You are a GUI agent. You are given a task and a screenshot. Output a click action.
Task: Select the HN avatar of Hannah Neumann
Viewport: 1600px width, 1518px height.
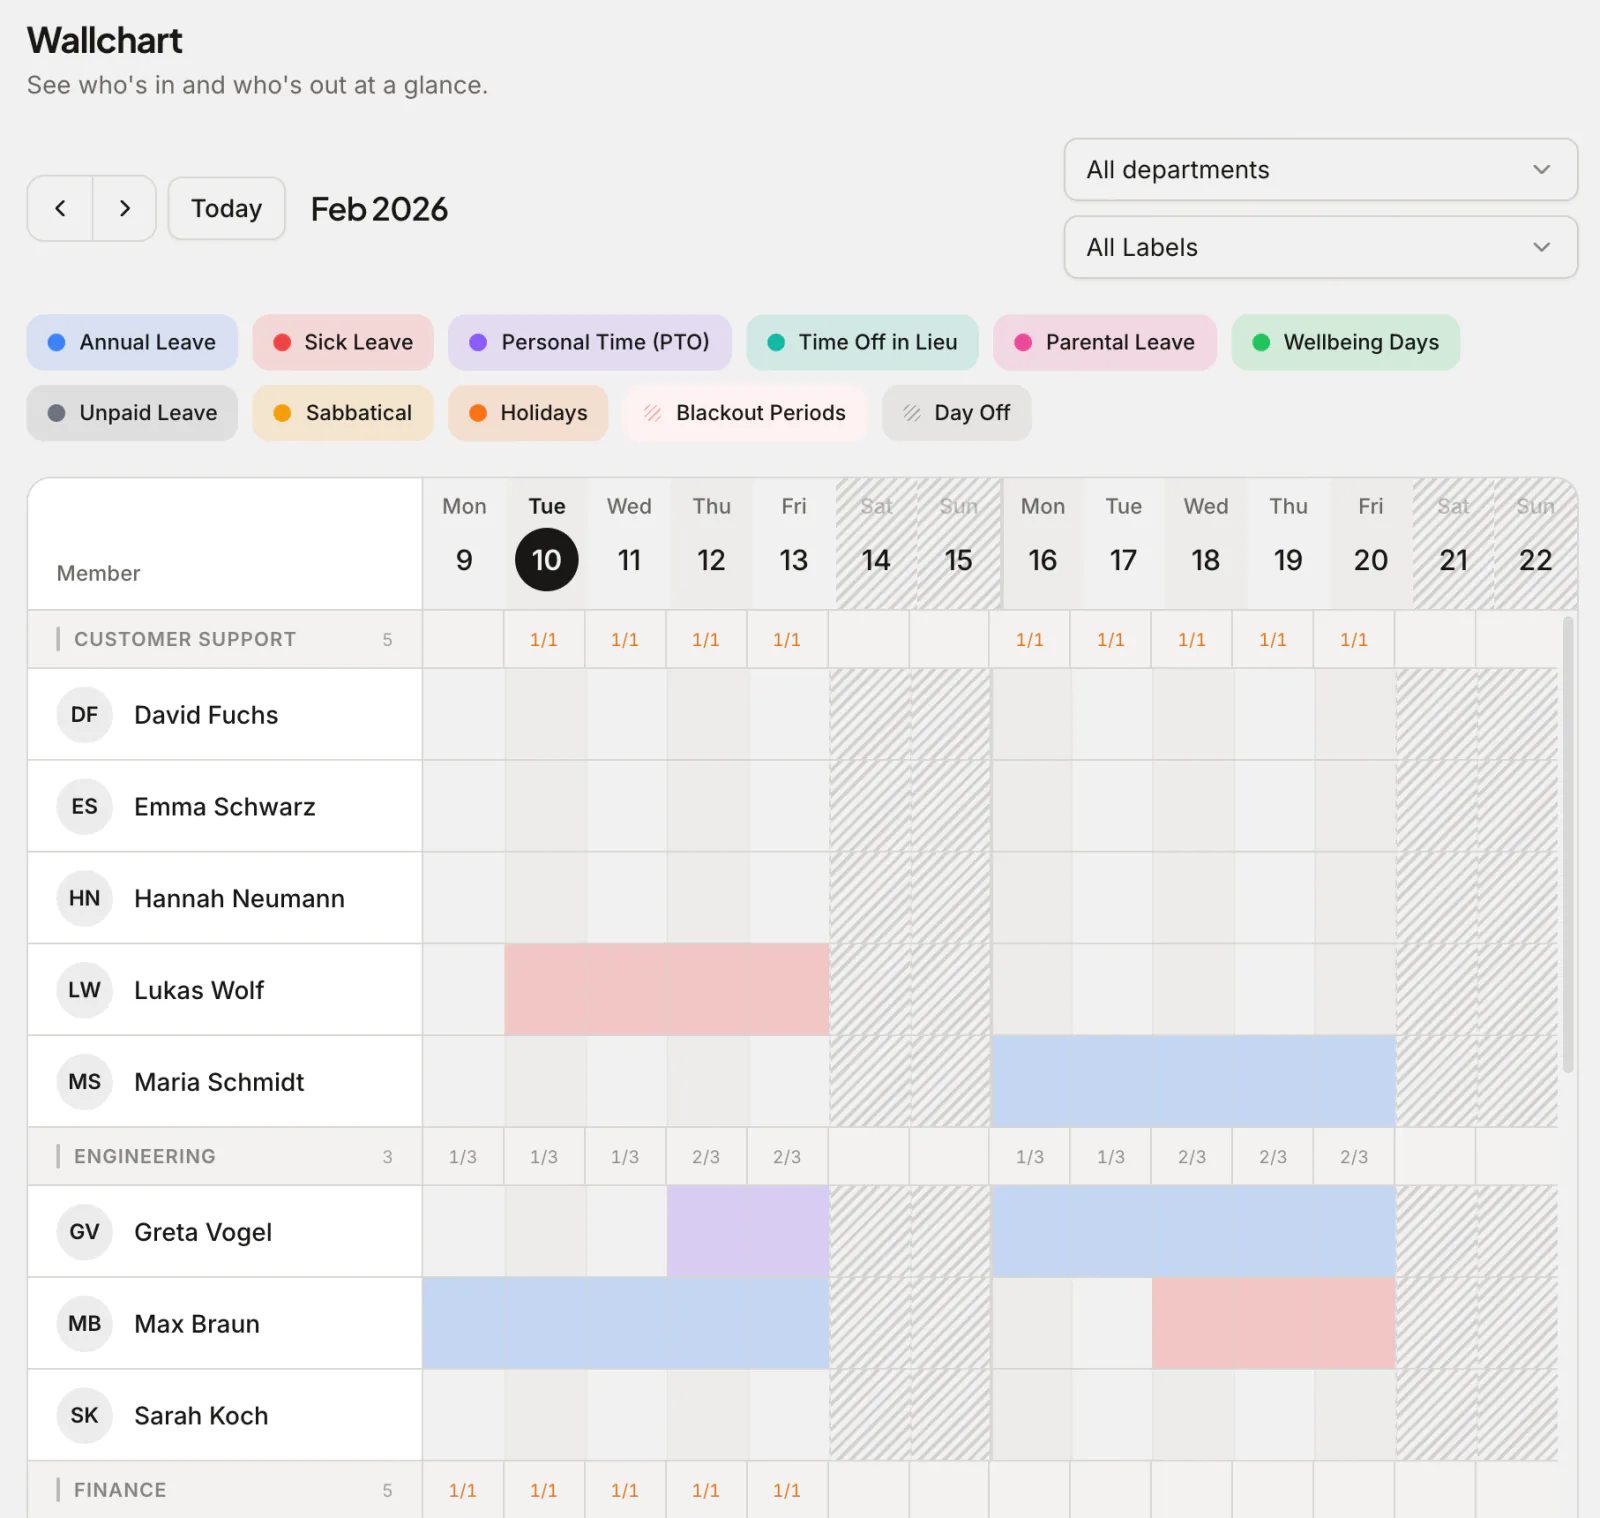click(x=85, y=899)
